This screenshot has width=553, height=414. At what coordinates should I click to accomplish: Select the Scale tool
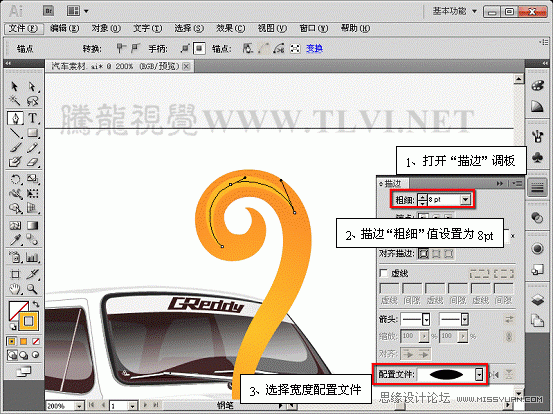[x=32, y=179]
